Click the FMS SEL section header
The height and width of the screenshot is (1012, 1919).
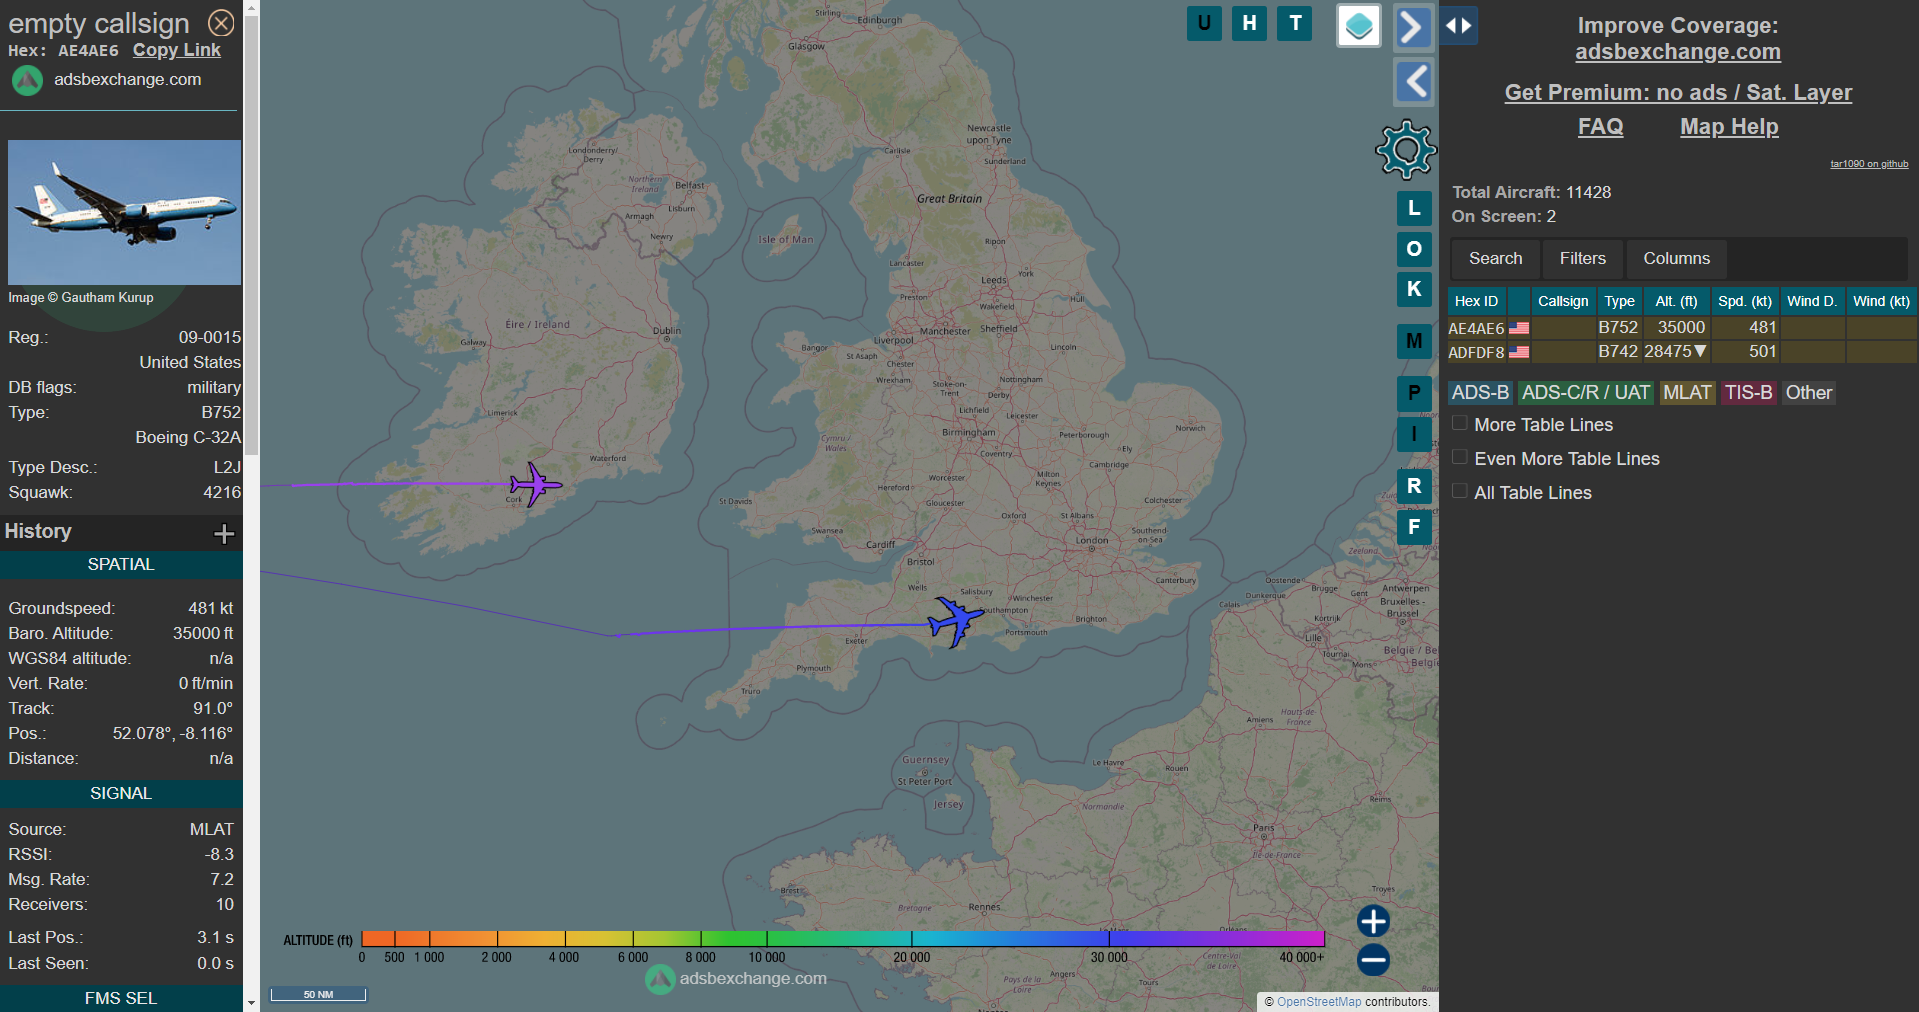pos(121,999)
